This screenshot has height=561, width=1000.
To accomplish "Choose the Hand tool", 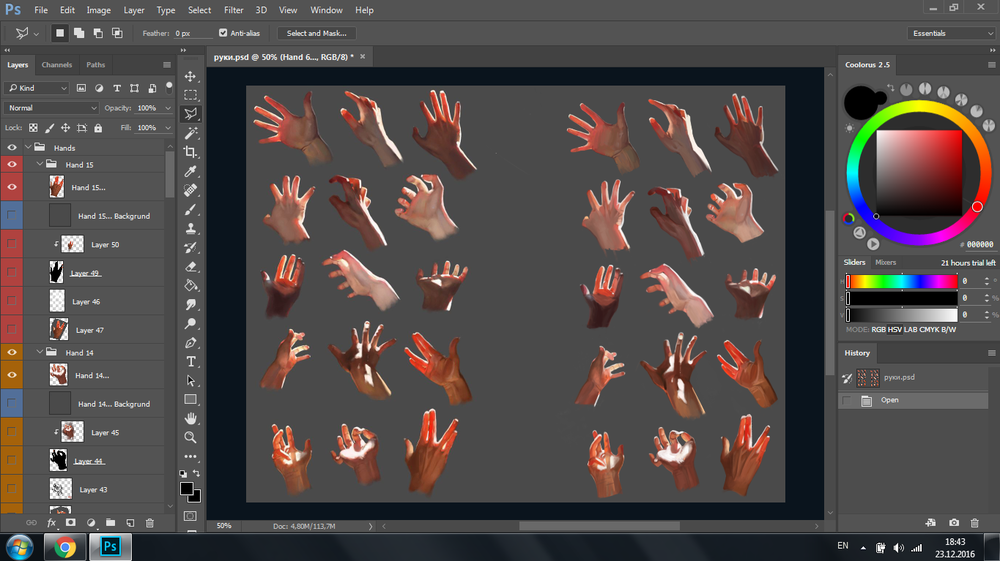I will pyautogui.click(x=191, y=418).
